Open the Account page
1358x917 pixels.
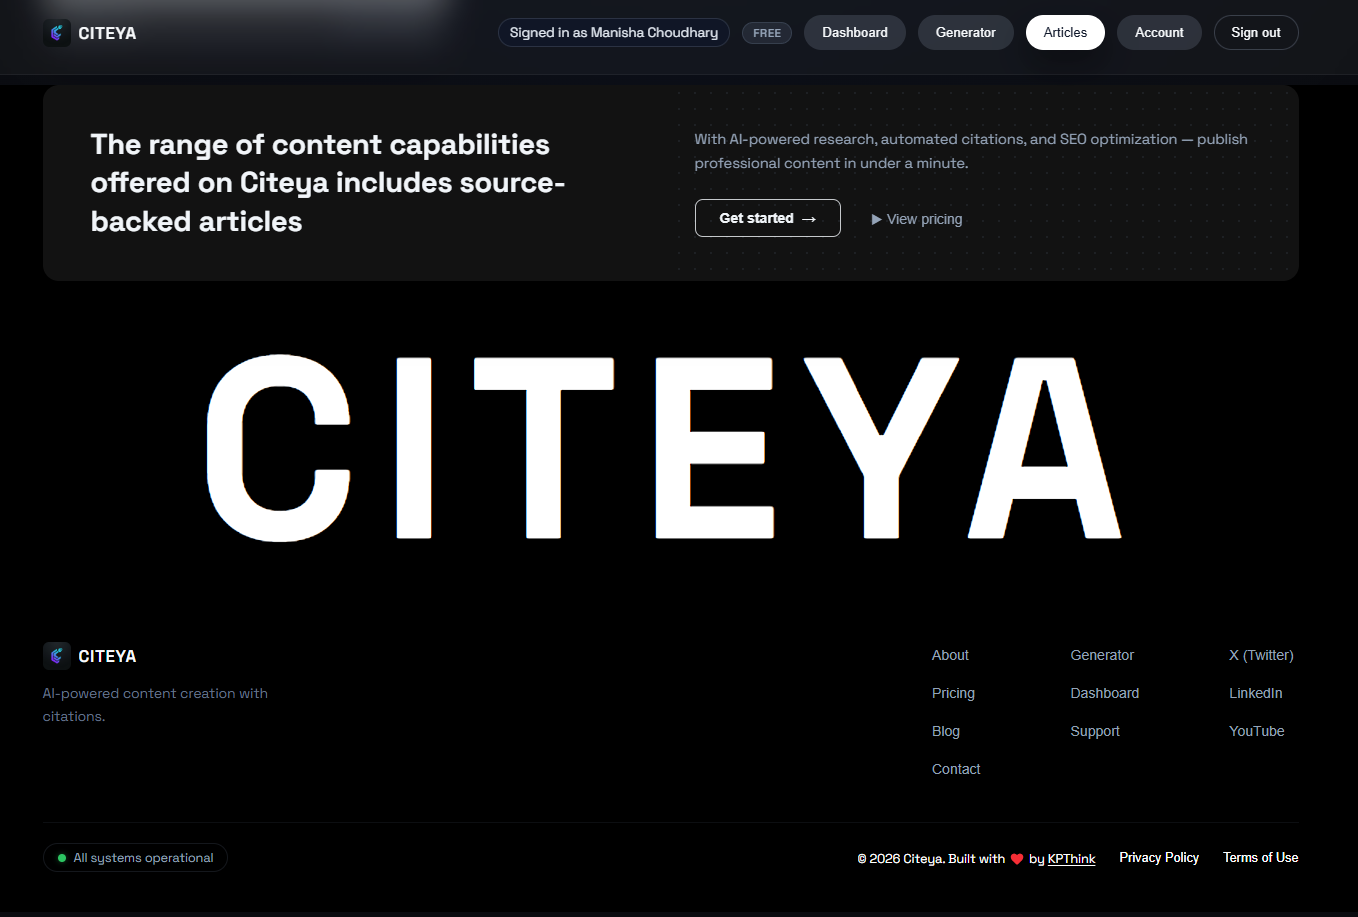pos(1158,32)
